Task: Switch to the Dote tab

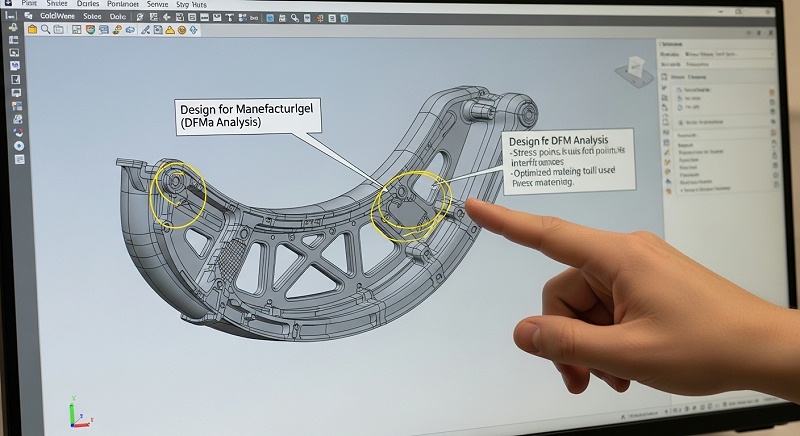Action: 118,17
